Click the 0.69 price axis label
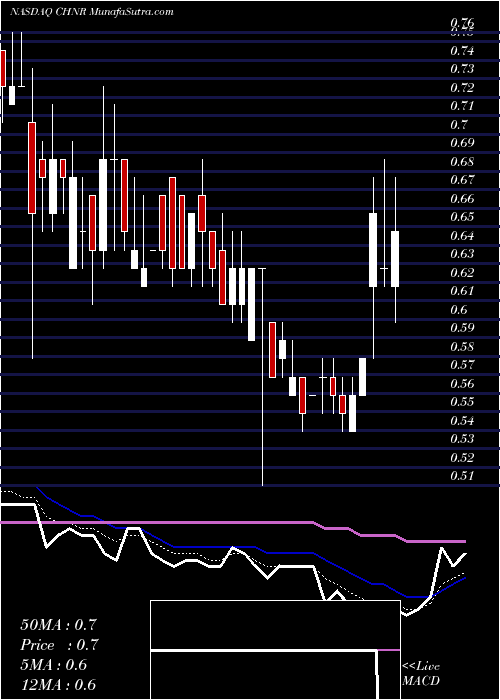This screenshot has width=500, height=700. coord(462,143)
